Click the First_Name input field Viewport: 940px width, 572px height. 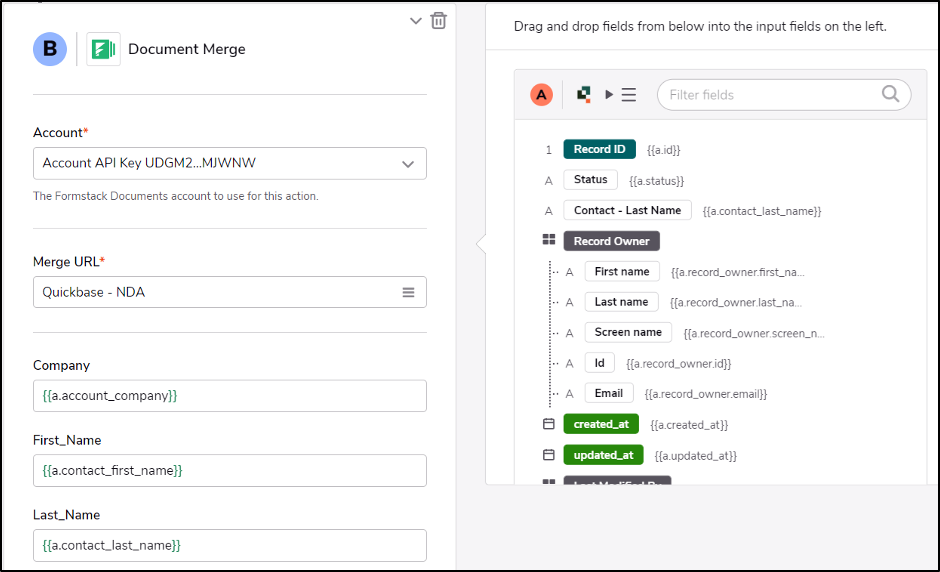tap(229, 470)
